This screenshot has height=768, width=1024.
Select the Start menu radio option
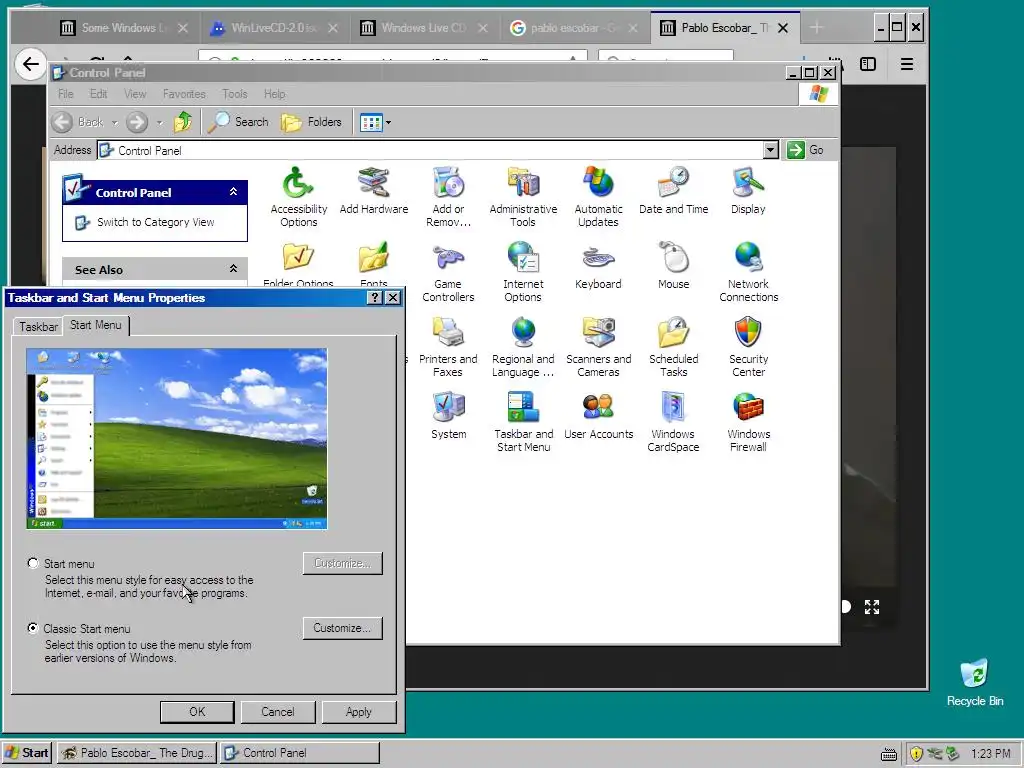(33, 563)
